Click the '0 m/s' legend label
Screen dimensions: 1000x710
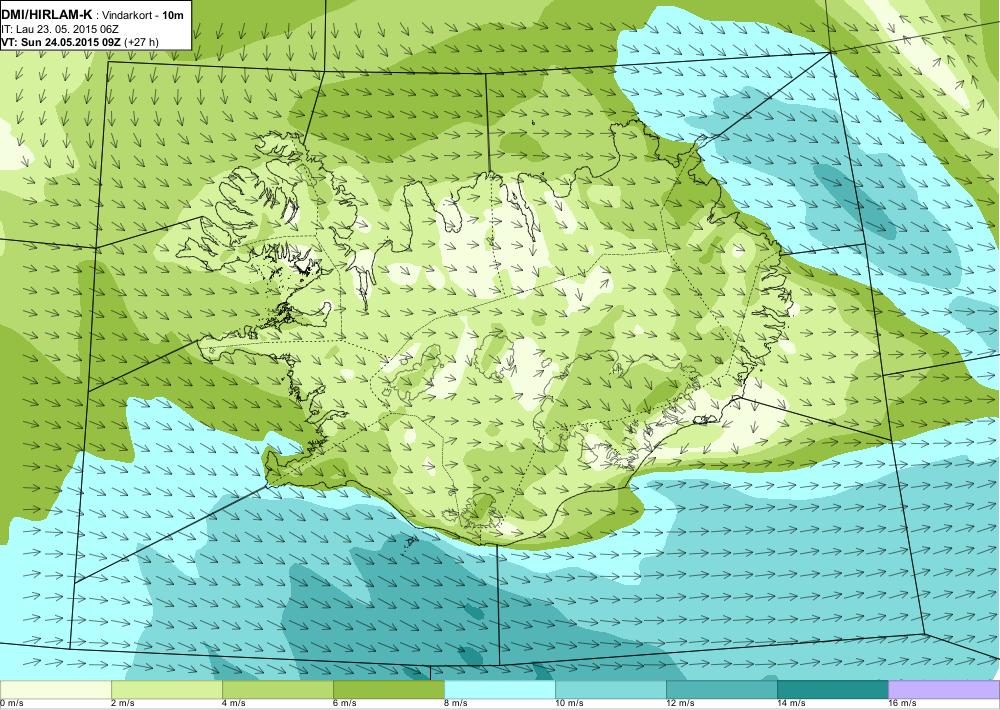click(11, 704)
